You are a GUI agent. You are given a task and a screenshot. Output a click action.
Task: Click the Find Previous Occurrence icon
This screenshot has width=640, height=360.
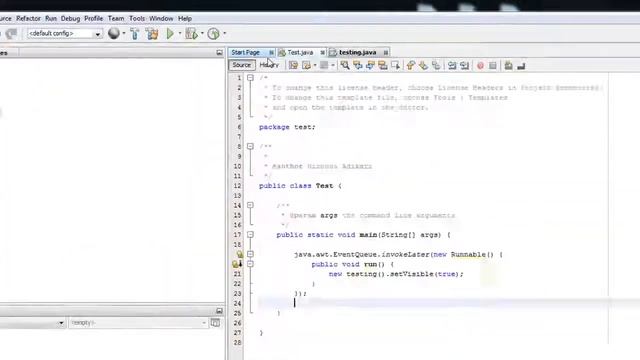pyautogui.click(x=358, y=65)
